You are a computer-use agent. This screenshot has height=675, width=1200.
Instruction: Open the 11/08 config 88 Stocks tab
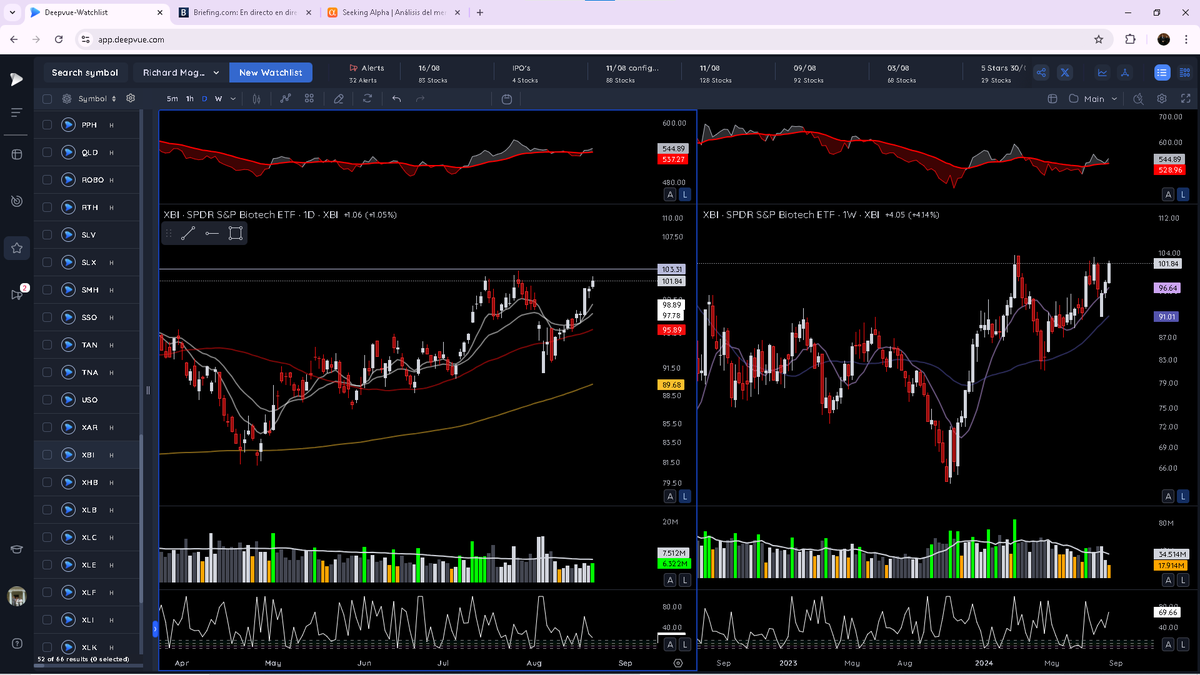coord(632,74)
